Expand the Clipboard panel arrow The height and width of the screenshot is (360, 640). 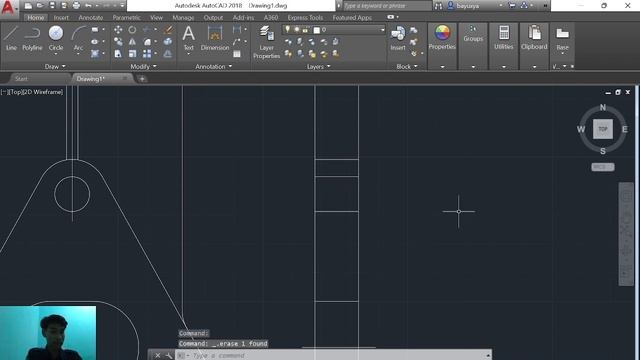coord(534,67)
